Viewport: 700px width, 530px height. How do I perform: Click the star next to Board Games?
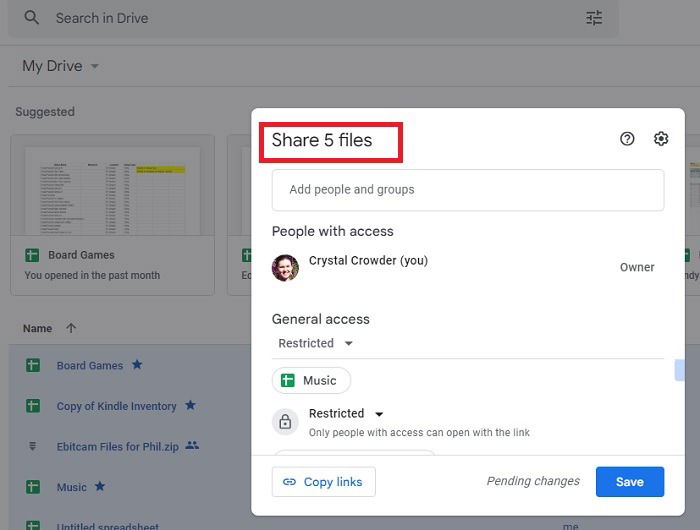point(137,365)
